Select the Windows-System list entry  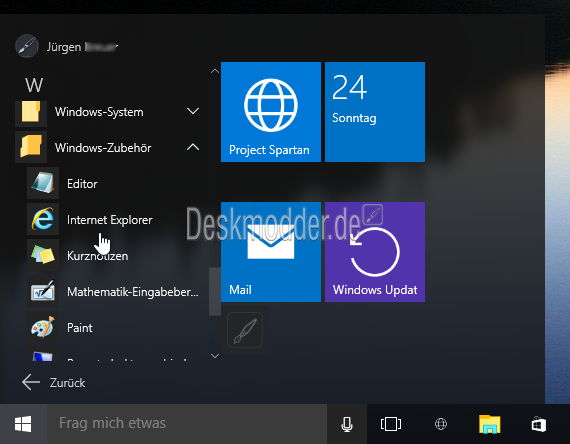[x=108, y=111]
